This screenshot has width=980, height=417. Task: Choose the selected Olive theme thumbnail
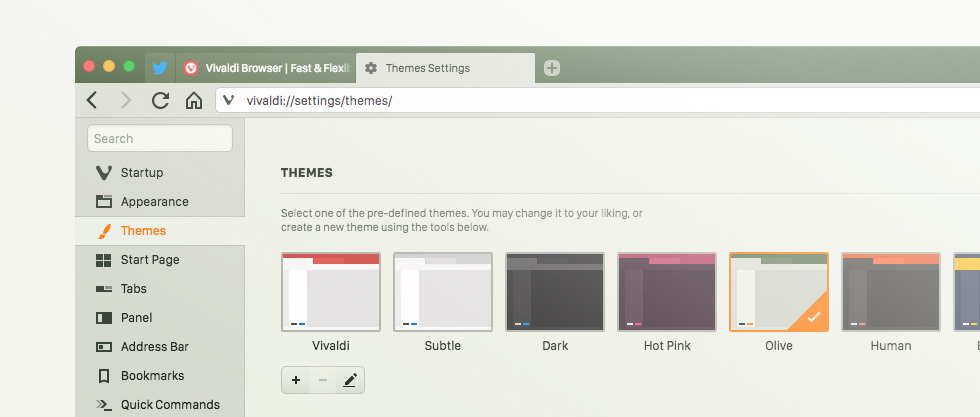pyautogui.click(x=779, y=292)
